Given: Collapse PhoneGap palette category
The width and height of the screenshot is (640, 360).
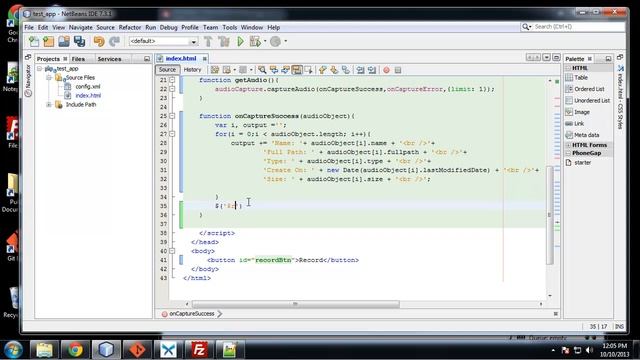Looking at the screenshot, I should tap(568, 153).
